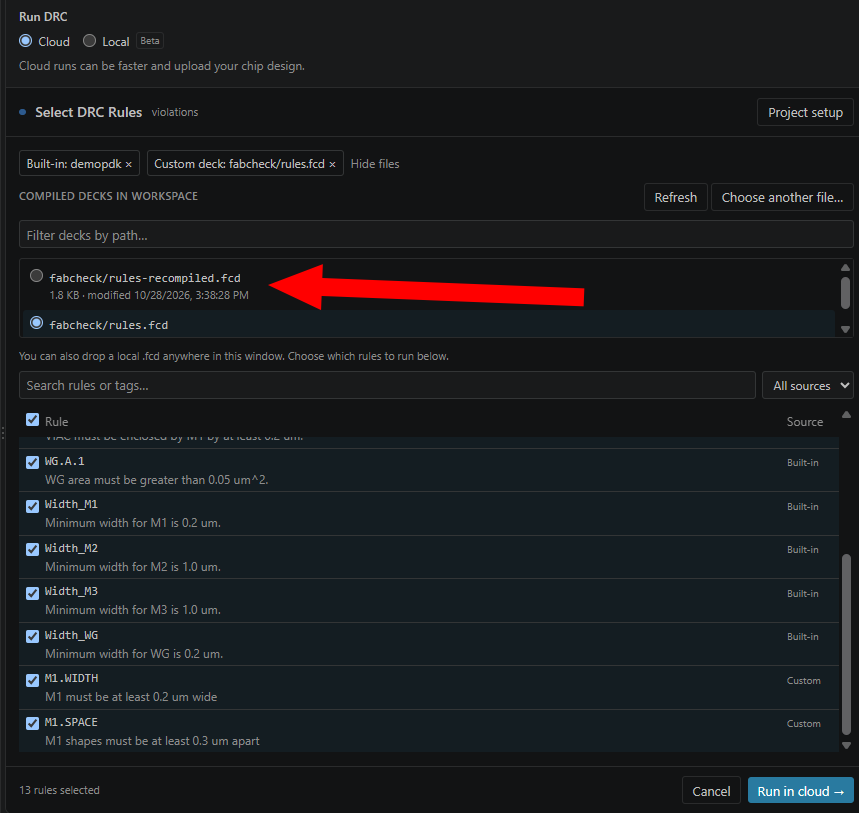Click the deck list scroll down arrow

click(x=845, y=329)
